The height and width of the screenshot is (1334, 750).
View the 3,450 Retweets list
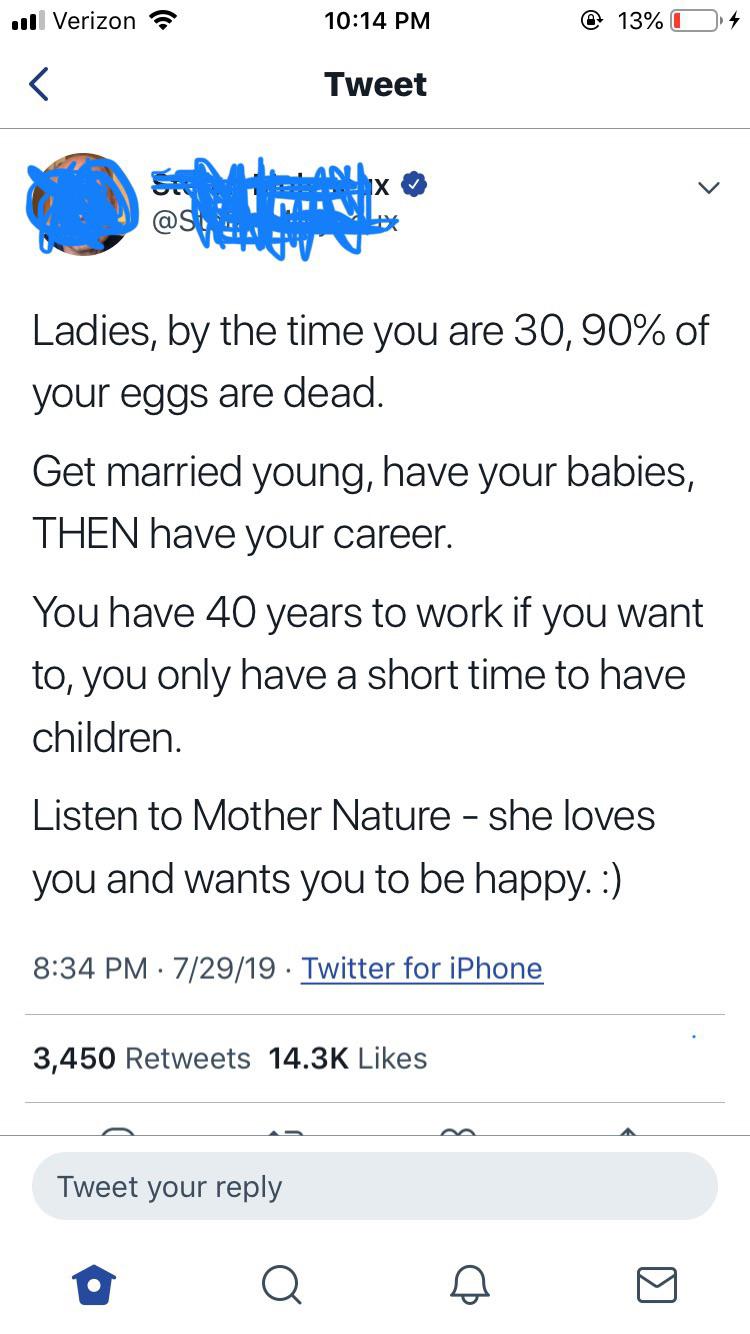pos(141,1058)
